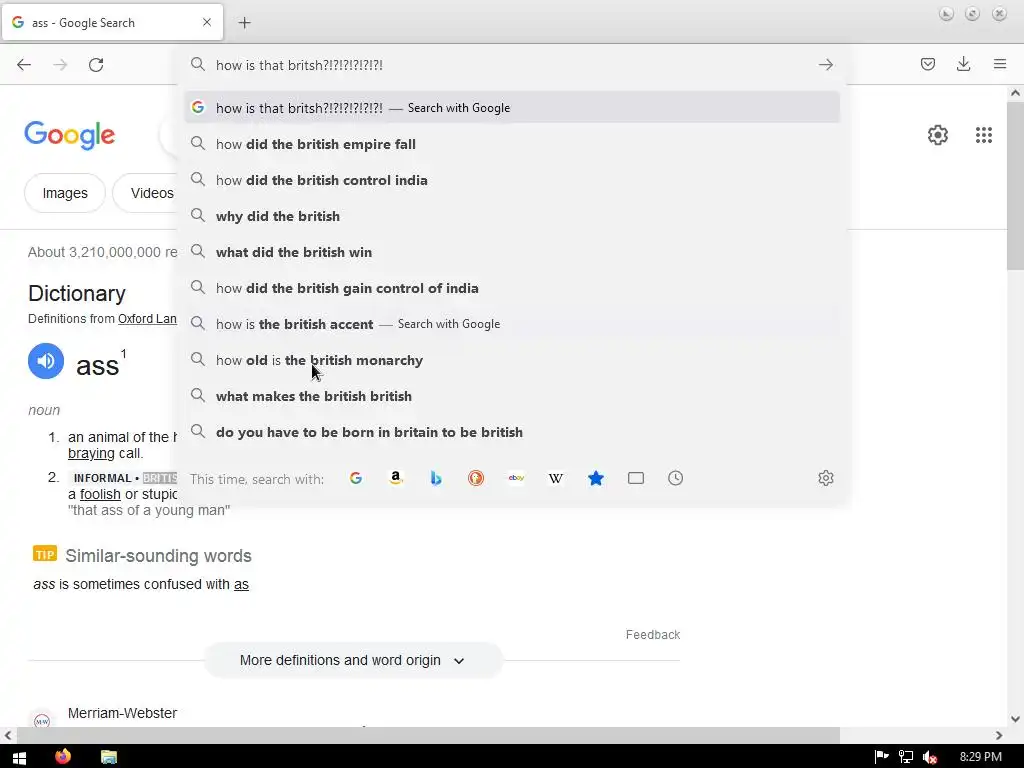
Task: Open the Firefox application menu
Action: [1000, 64]
